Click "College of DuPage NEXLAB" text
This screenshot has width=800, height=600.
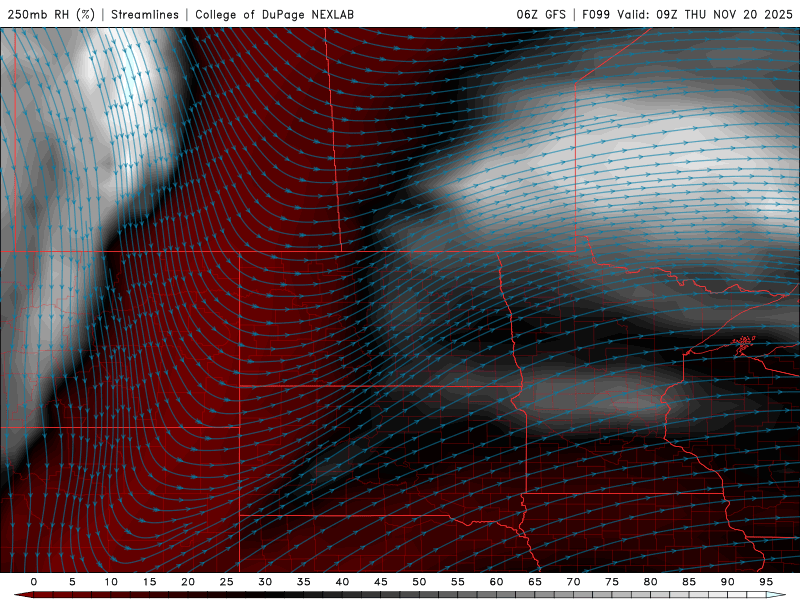coord(274,14)
